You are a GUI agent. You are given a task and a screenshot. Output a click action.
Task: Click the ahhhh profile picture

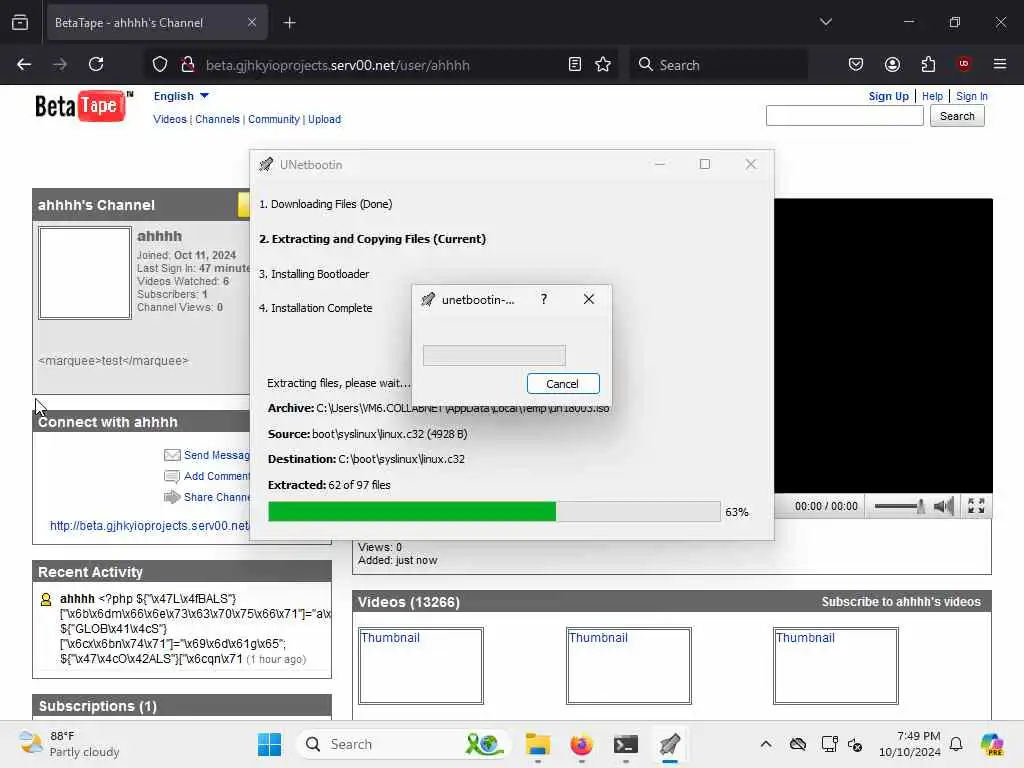pyautogui.click(x=85, y=273)
